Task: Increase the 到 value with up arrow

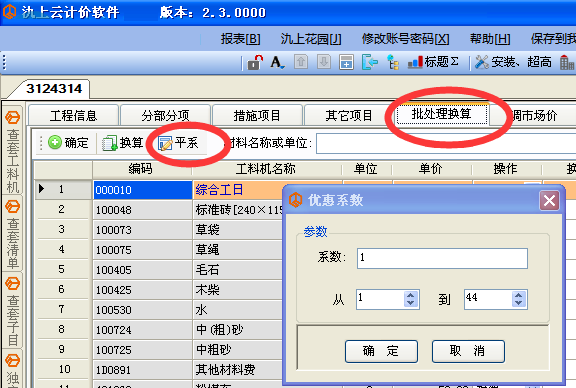Action: 518,295
